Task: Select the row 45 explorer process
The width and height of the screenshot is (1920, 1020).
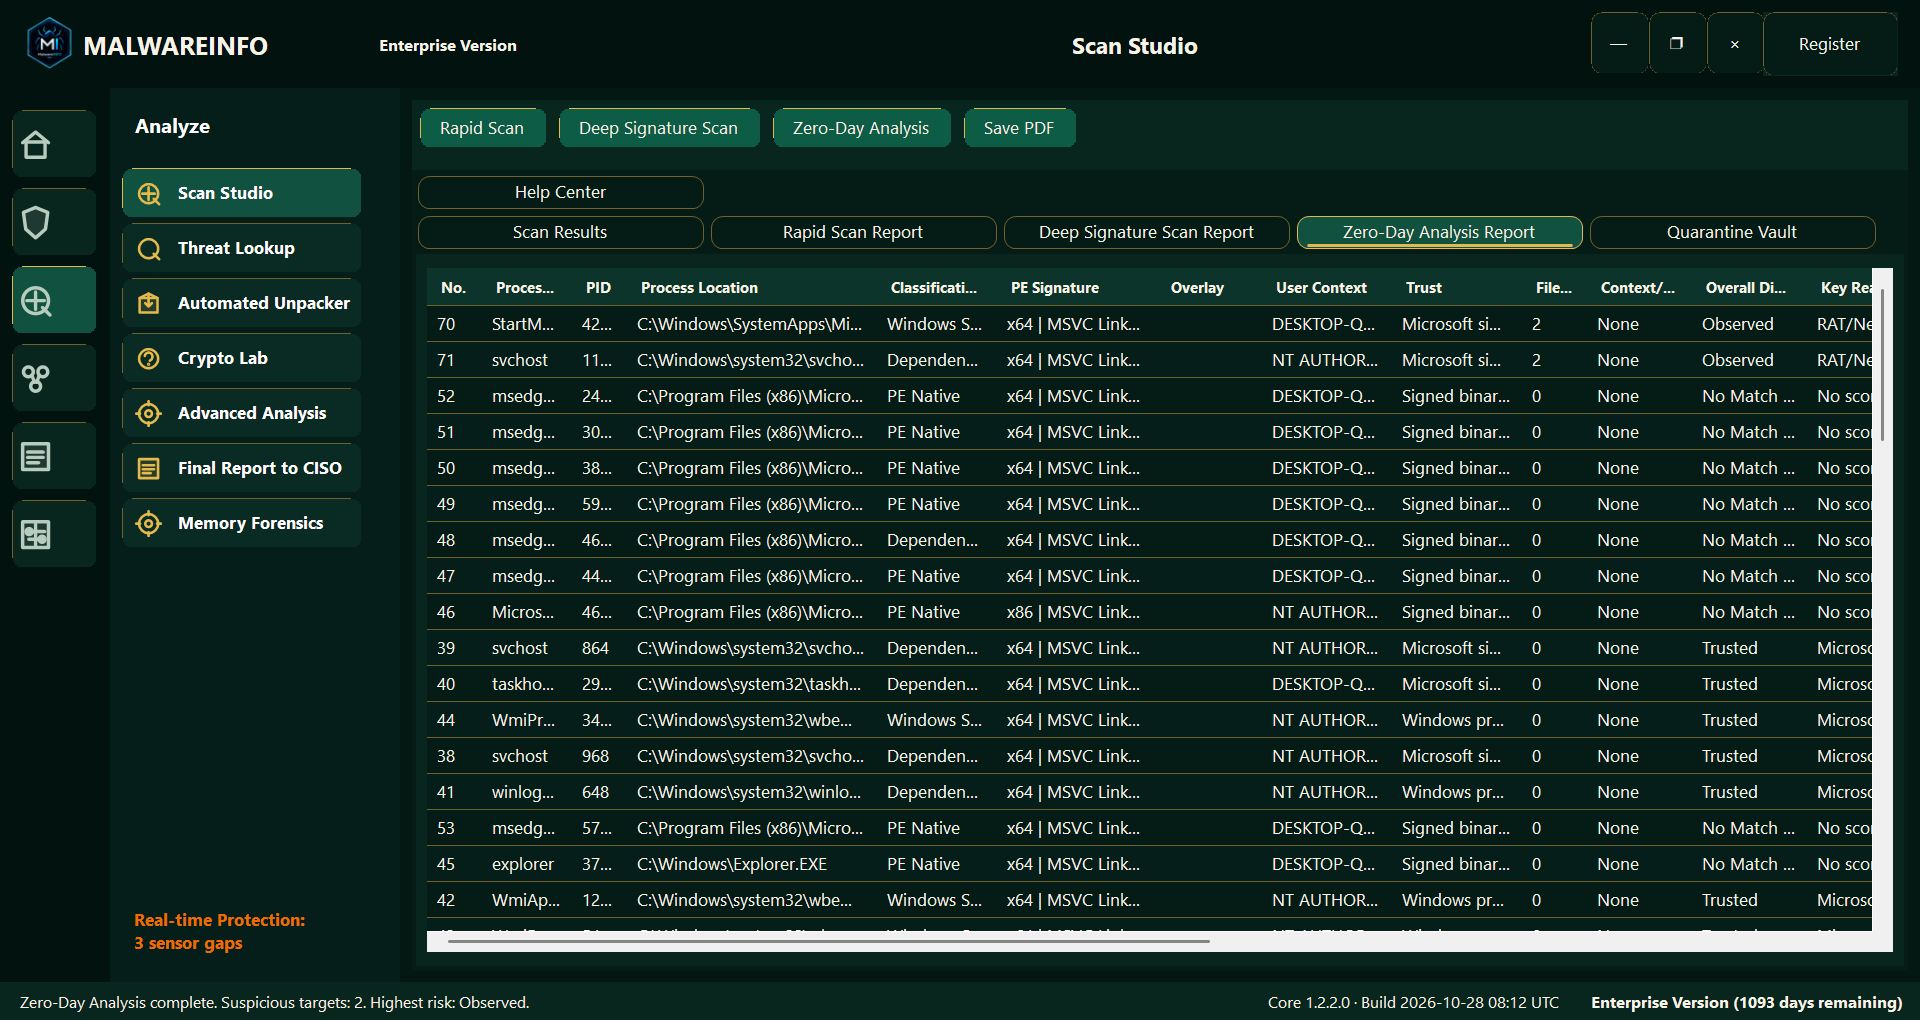Action: pyautogui.click(x=1150, y=864)
